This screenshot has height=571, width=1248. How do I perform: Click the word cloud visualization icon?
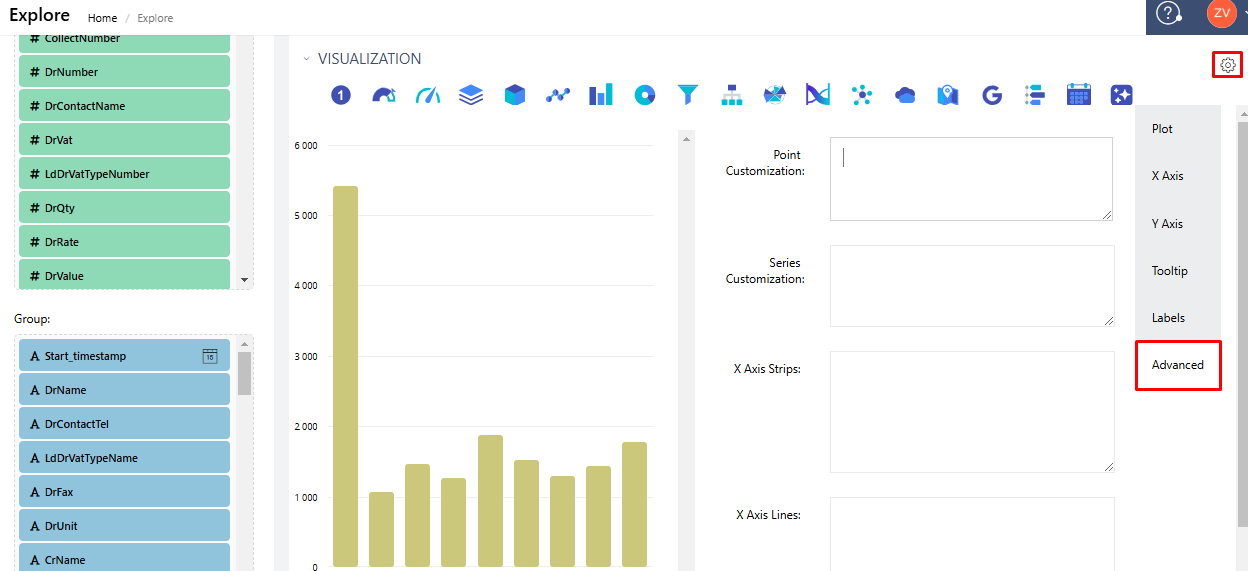(905, 95)
